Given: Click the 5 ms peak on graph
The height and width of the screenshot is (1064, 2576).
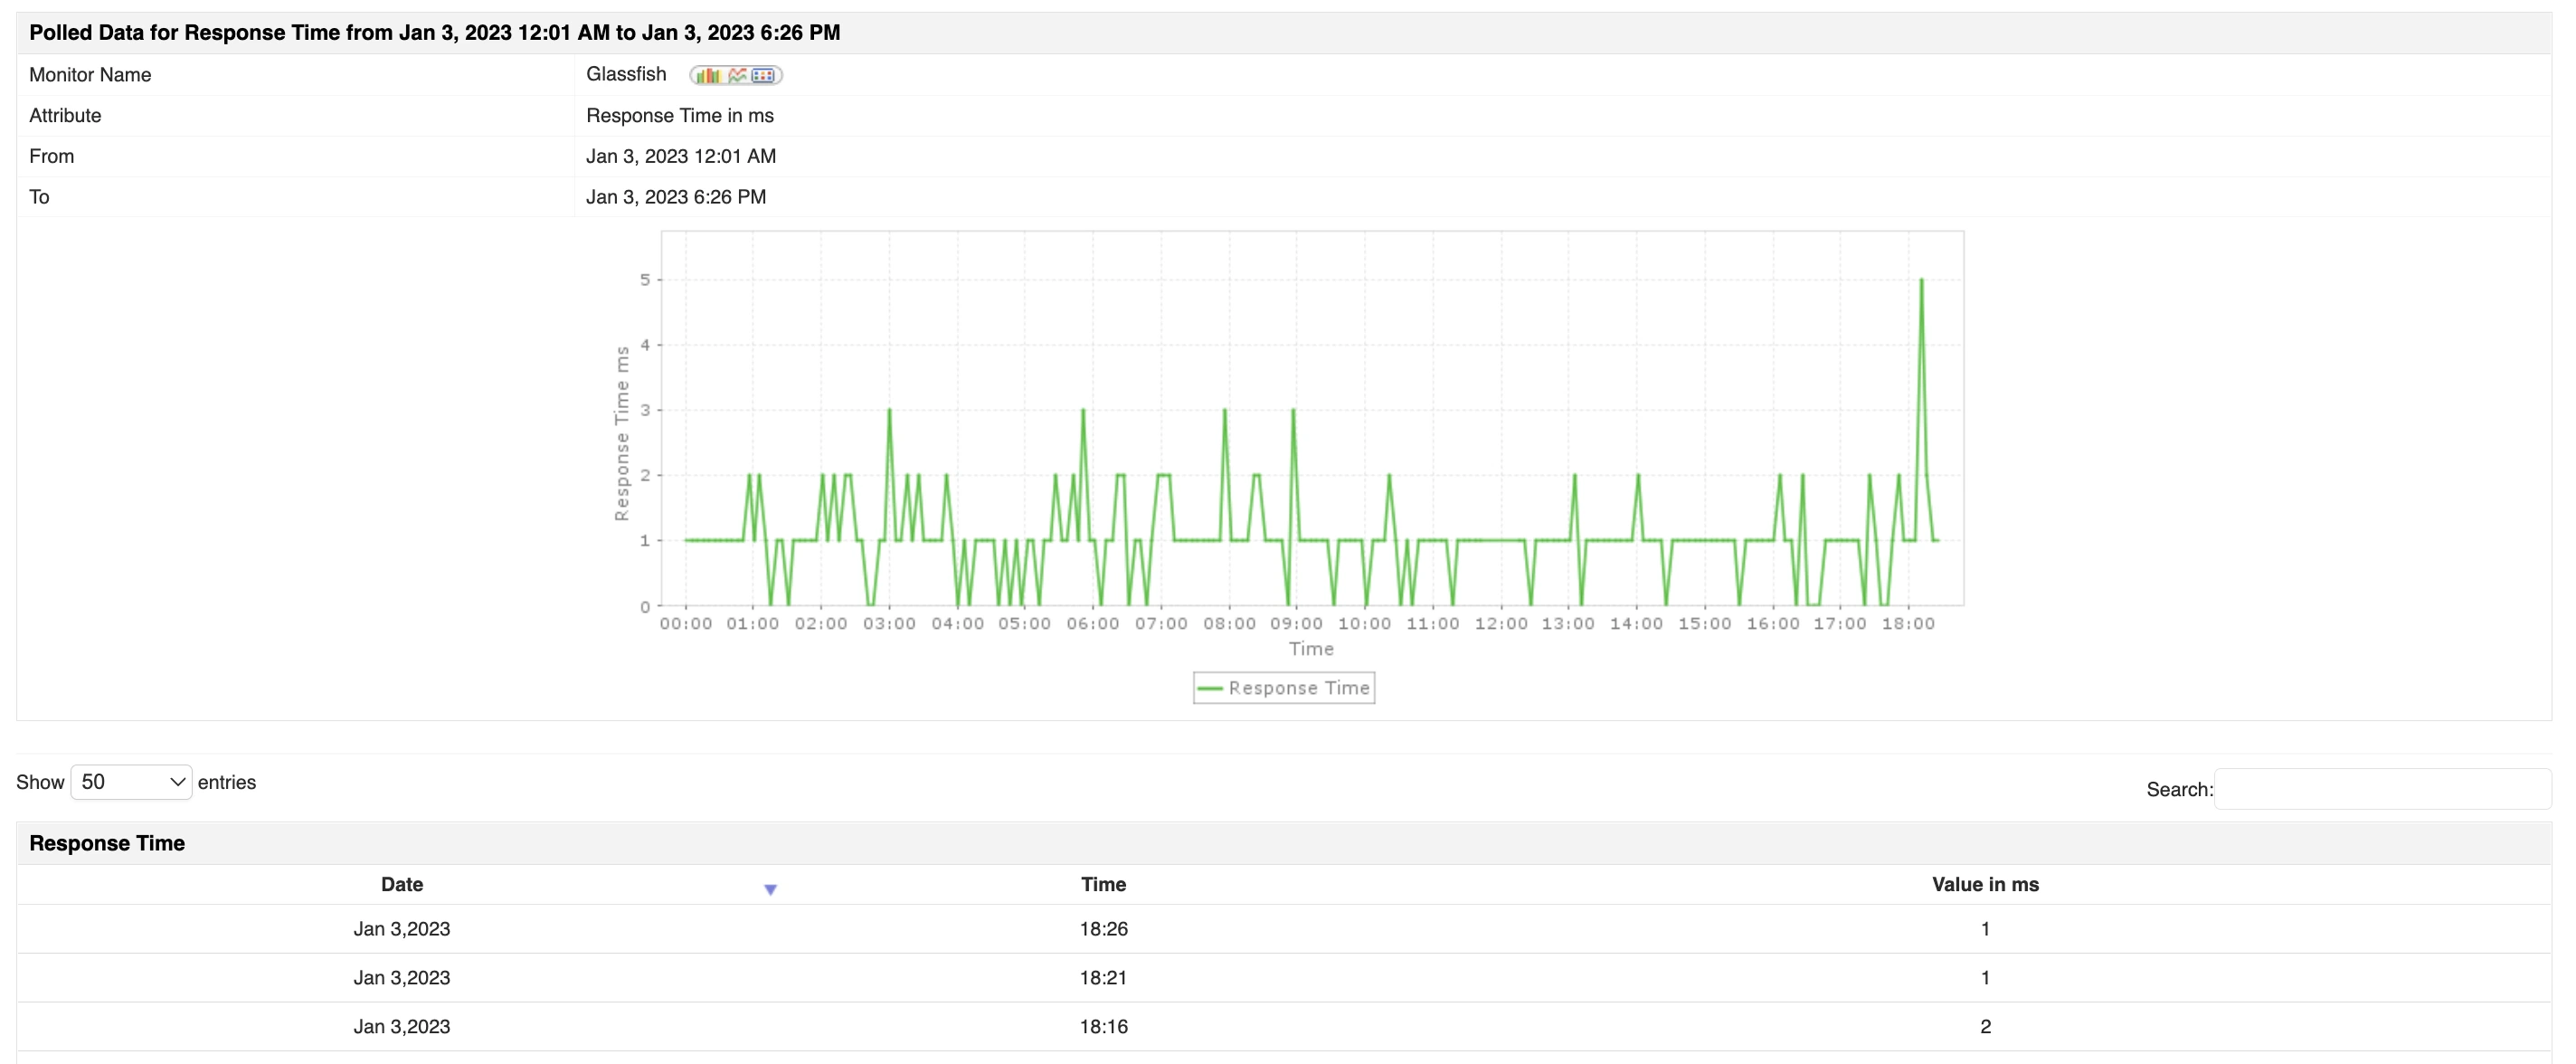Looking at the screenshot, I should pyautogui.click(x=1921, y=281).
